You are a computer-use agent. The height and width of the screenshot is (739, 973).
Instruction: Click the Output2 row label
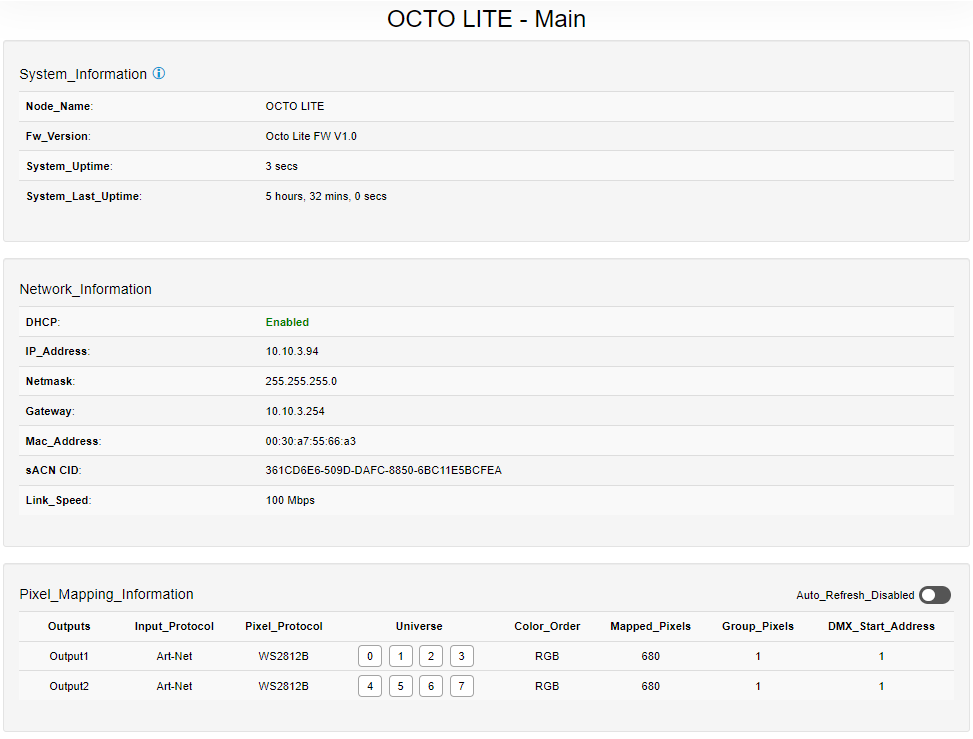coord(69,686)
